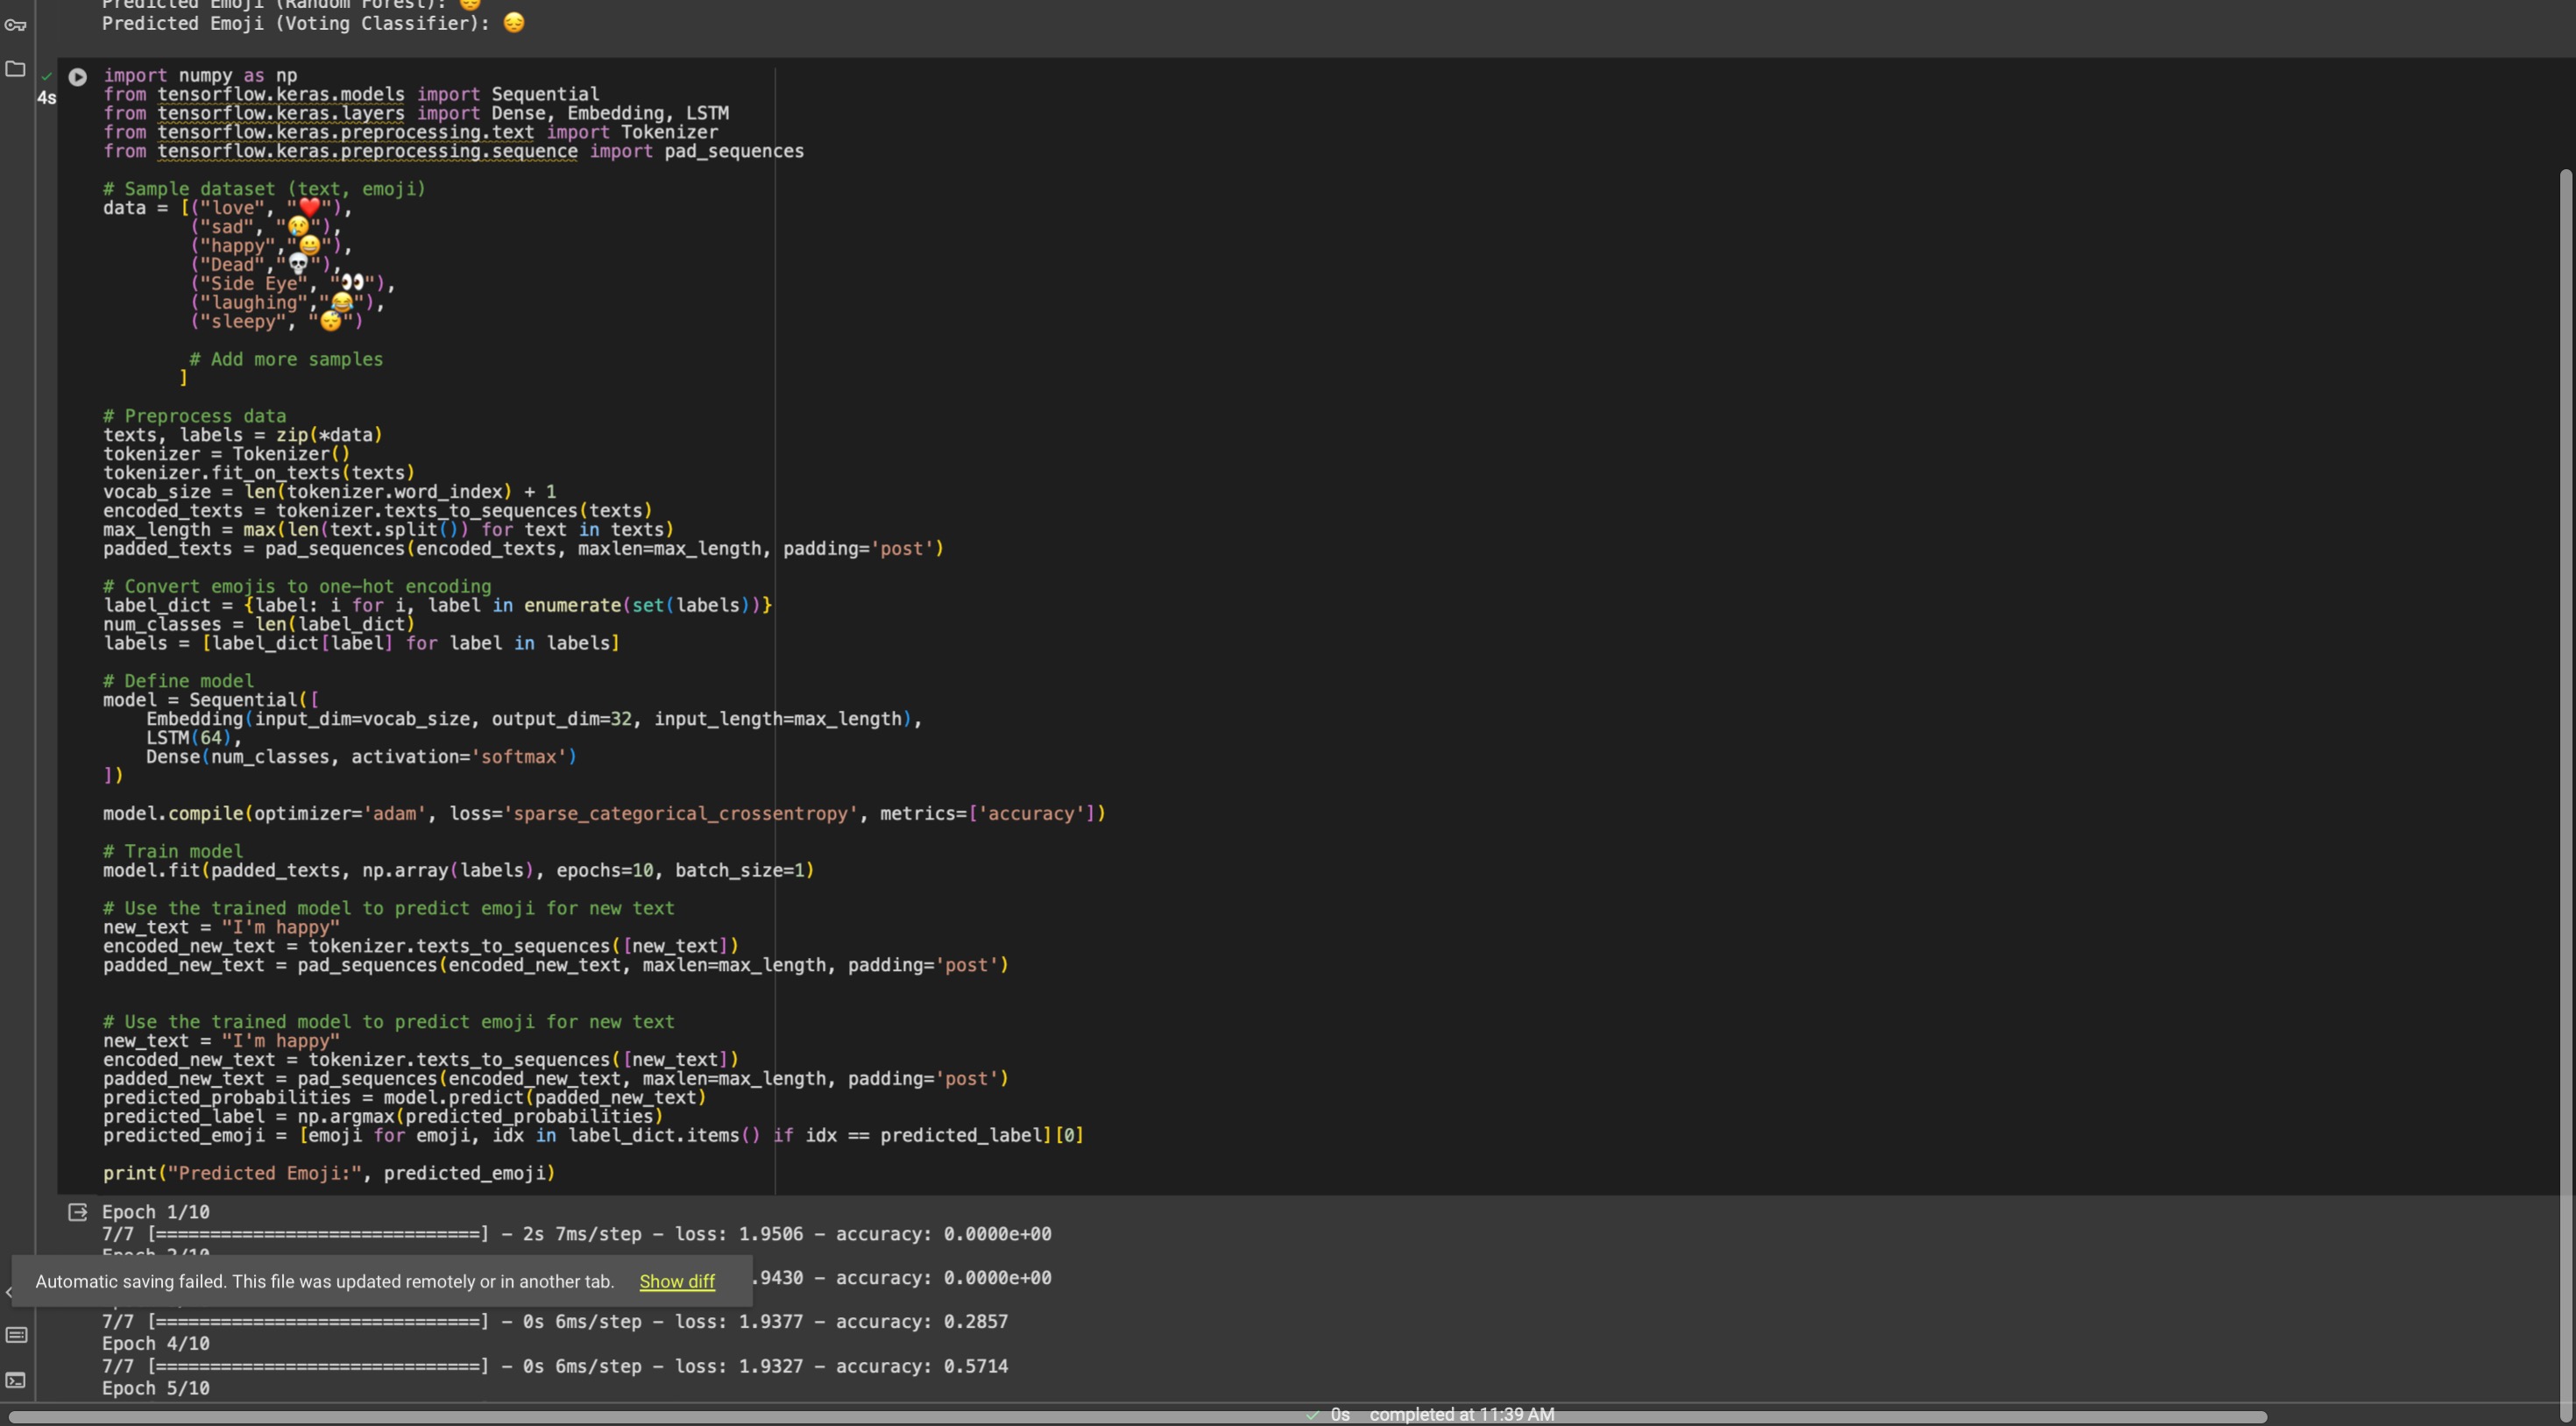This screenshot has width=2576, height=1426.
Task: Open the Command palette icon near bottom left
Action: coord(17,1334)
